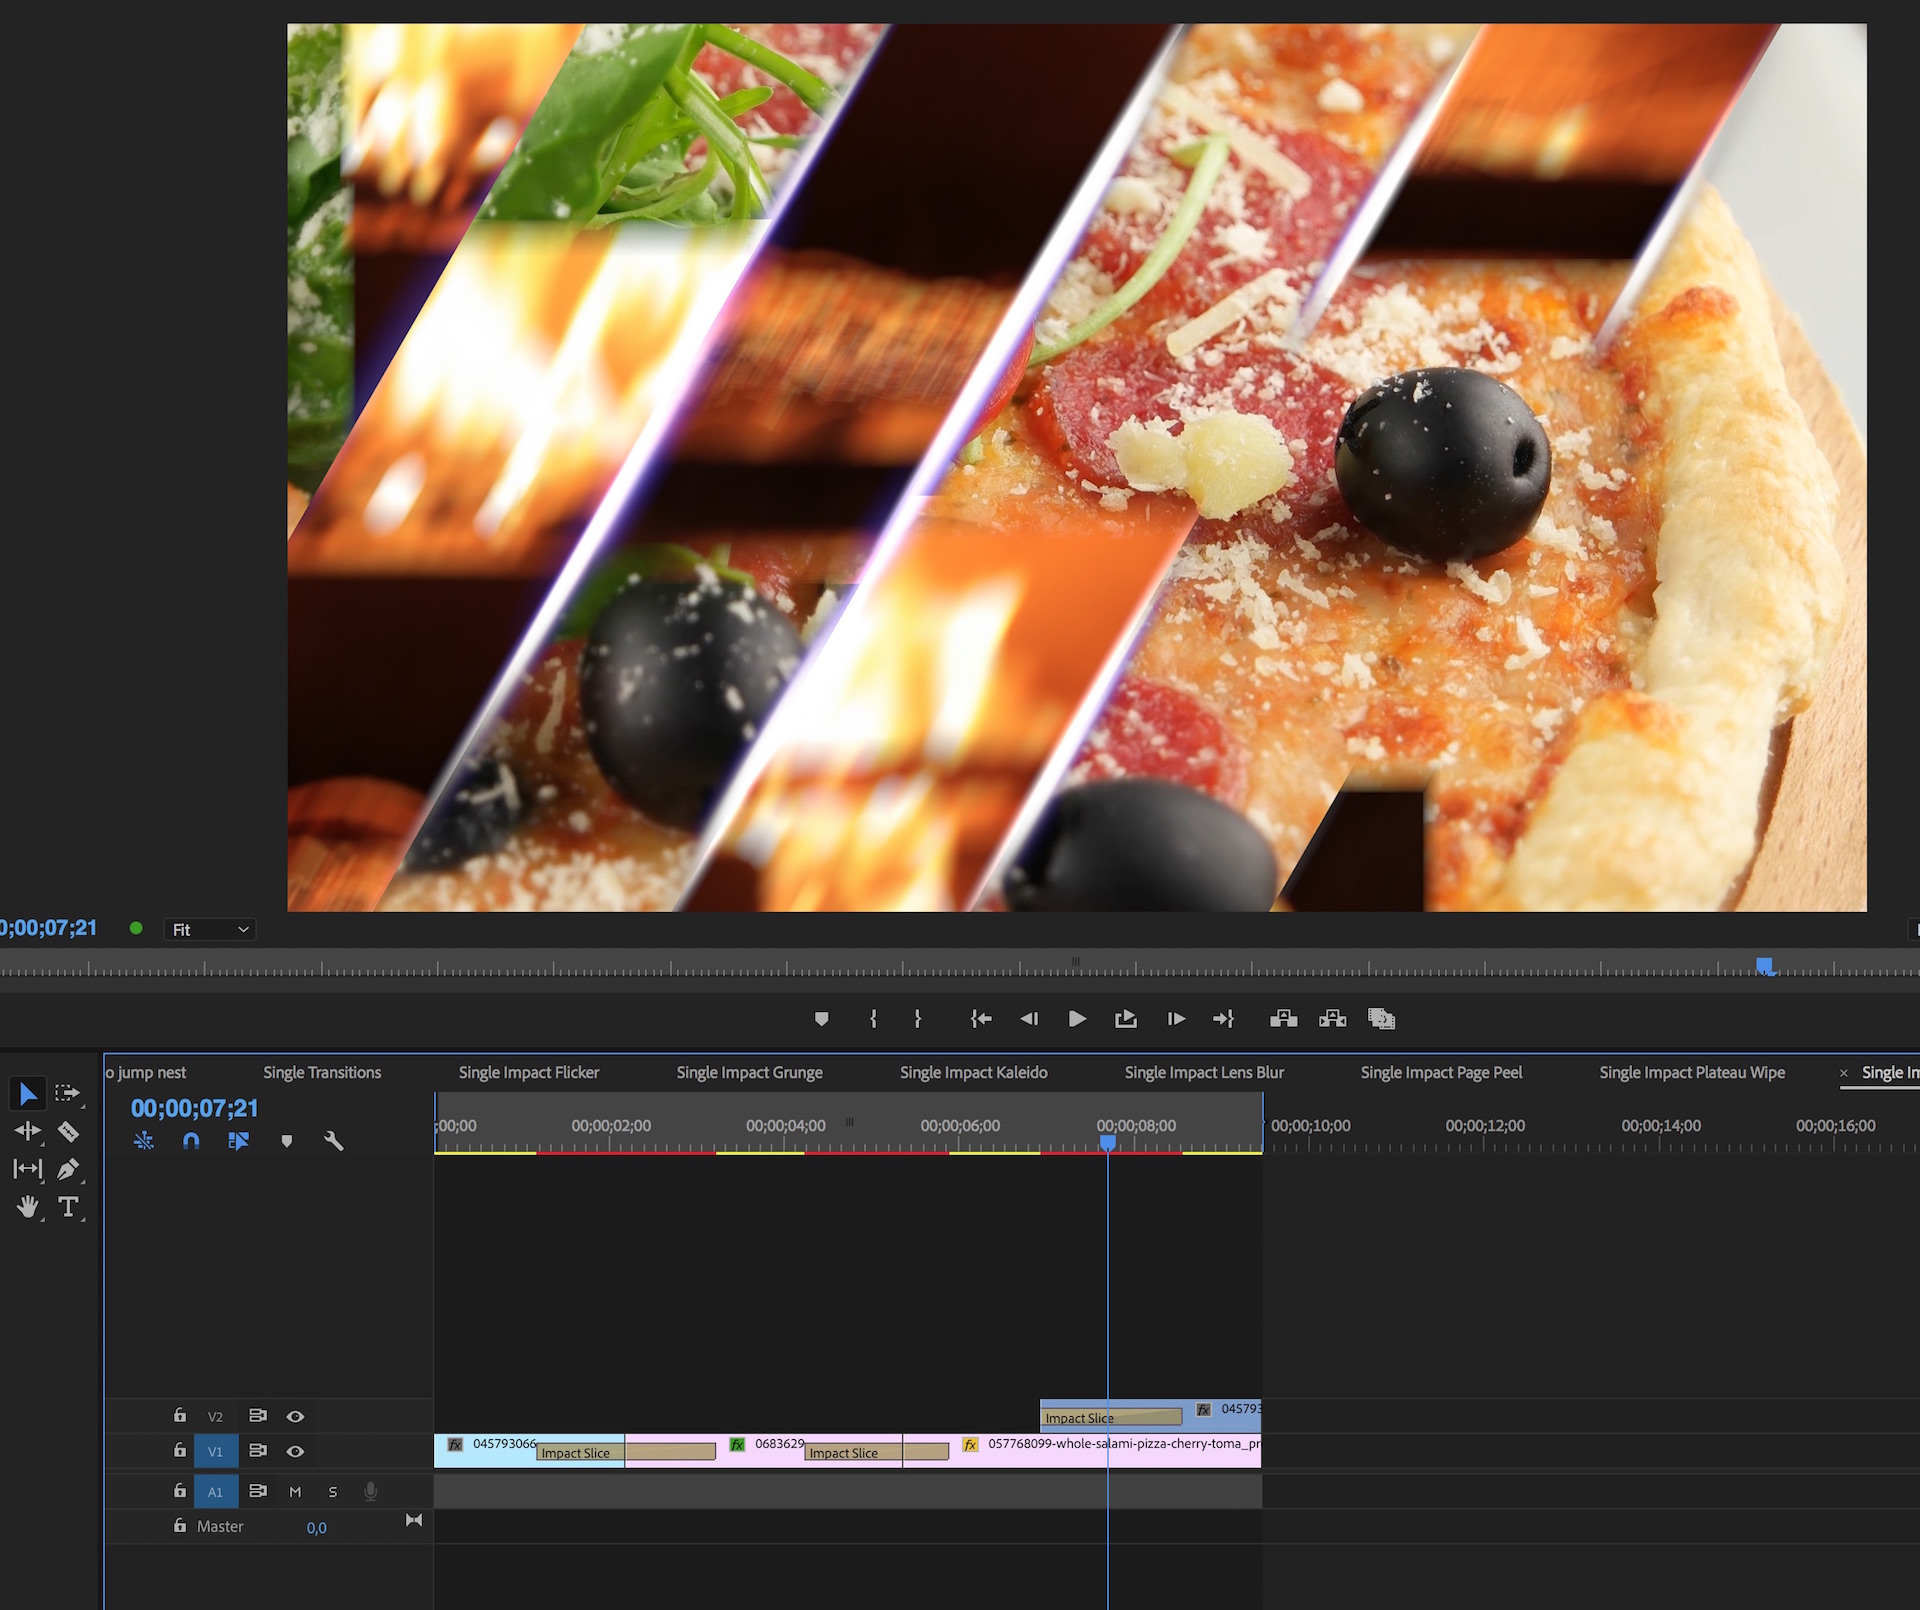Lock the V2 track

(x=179, y=1416)
